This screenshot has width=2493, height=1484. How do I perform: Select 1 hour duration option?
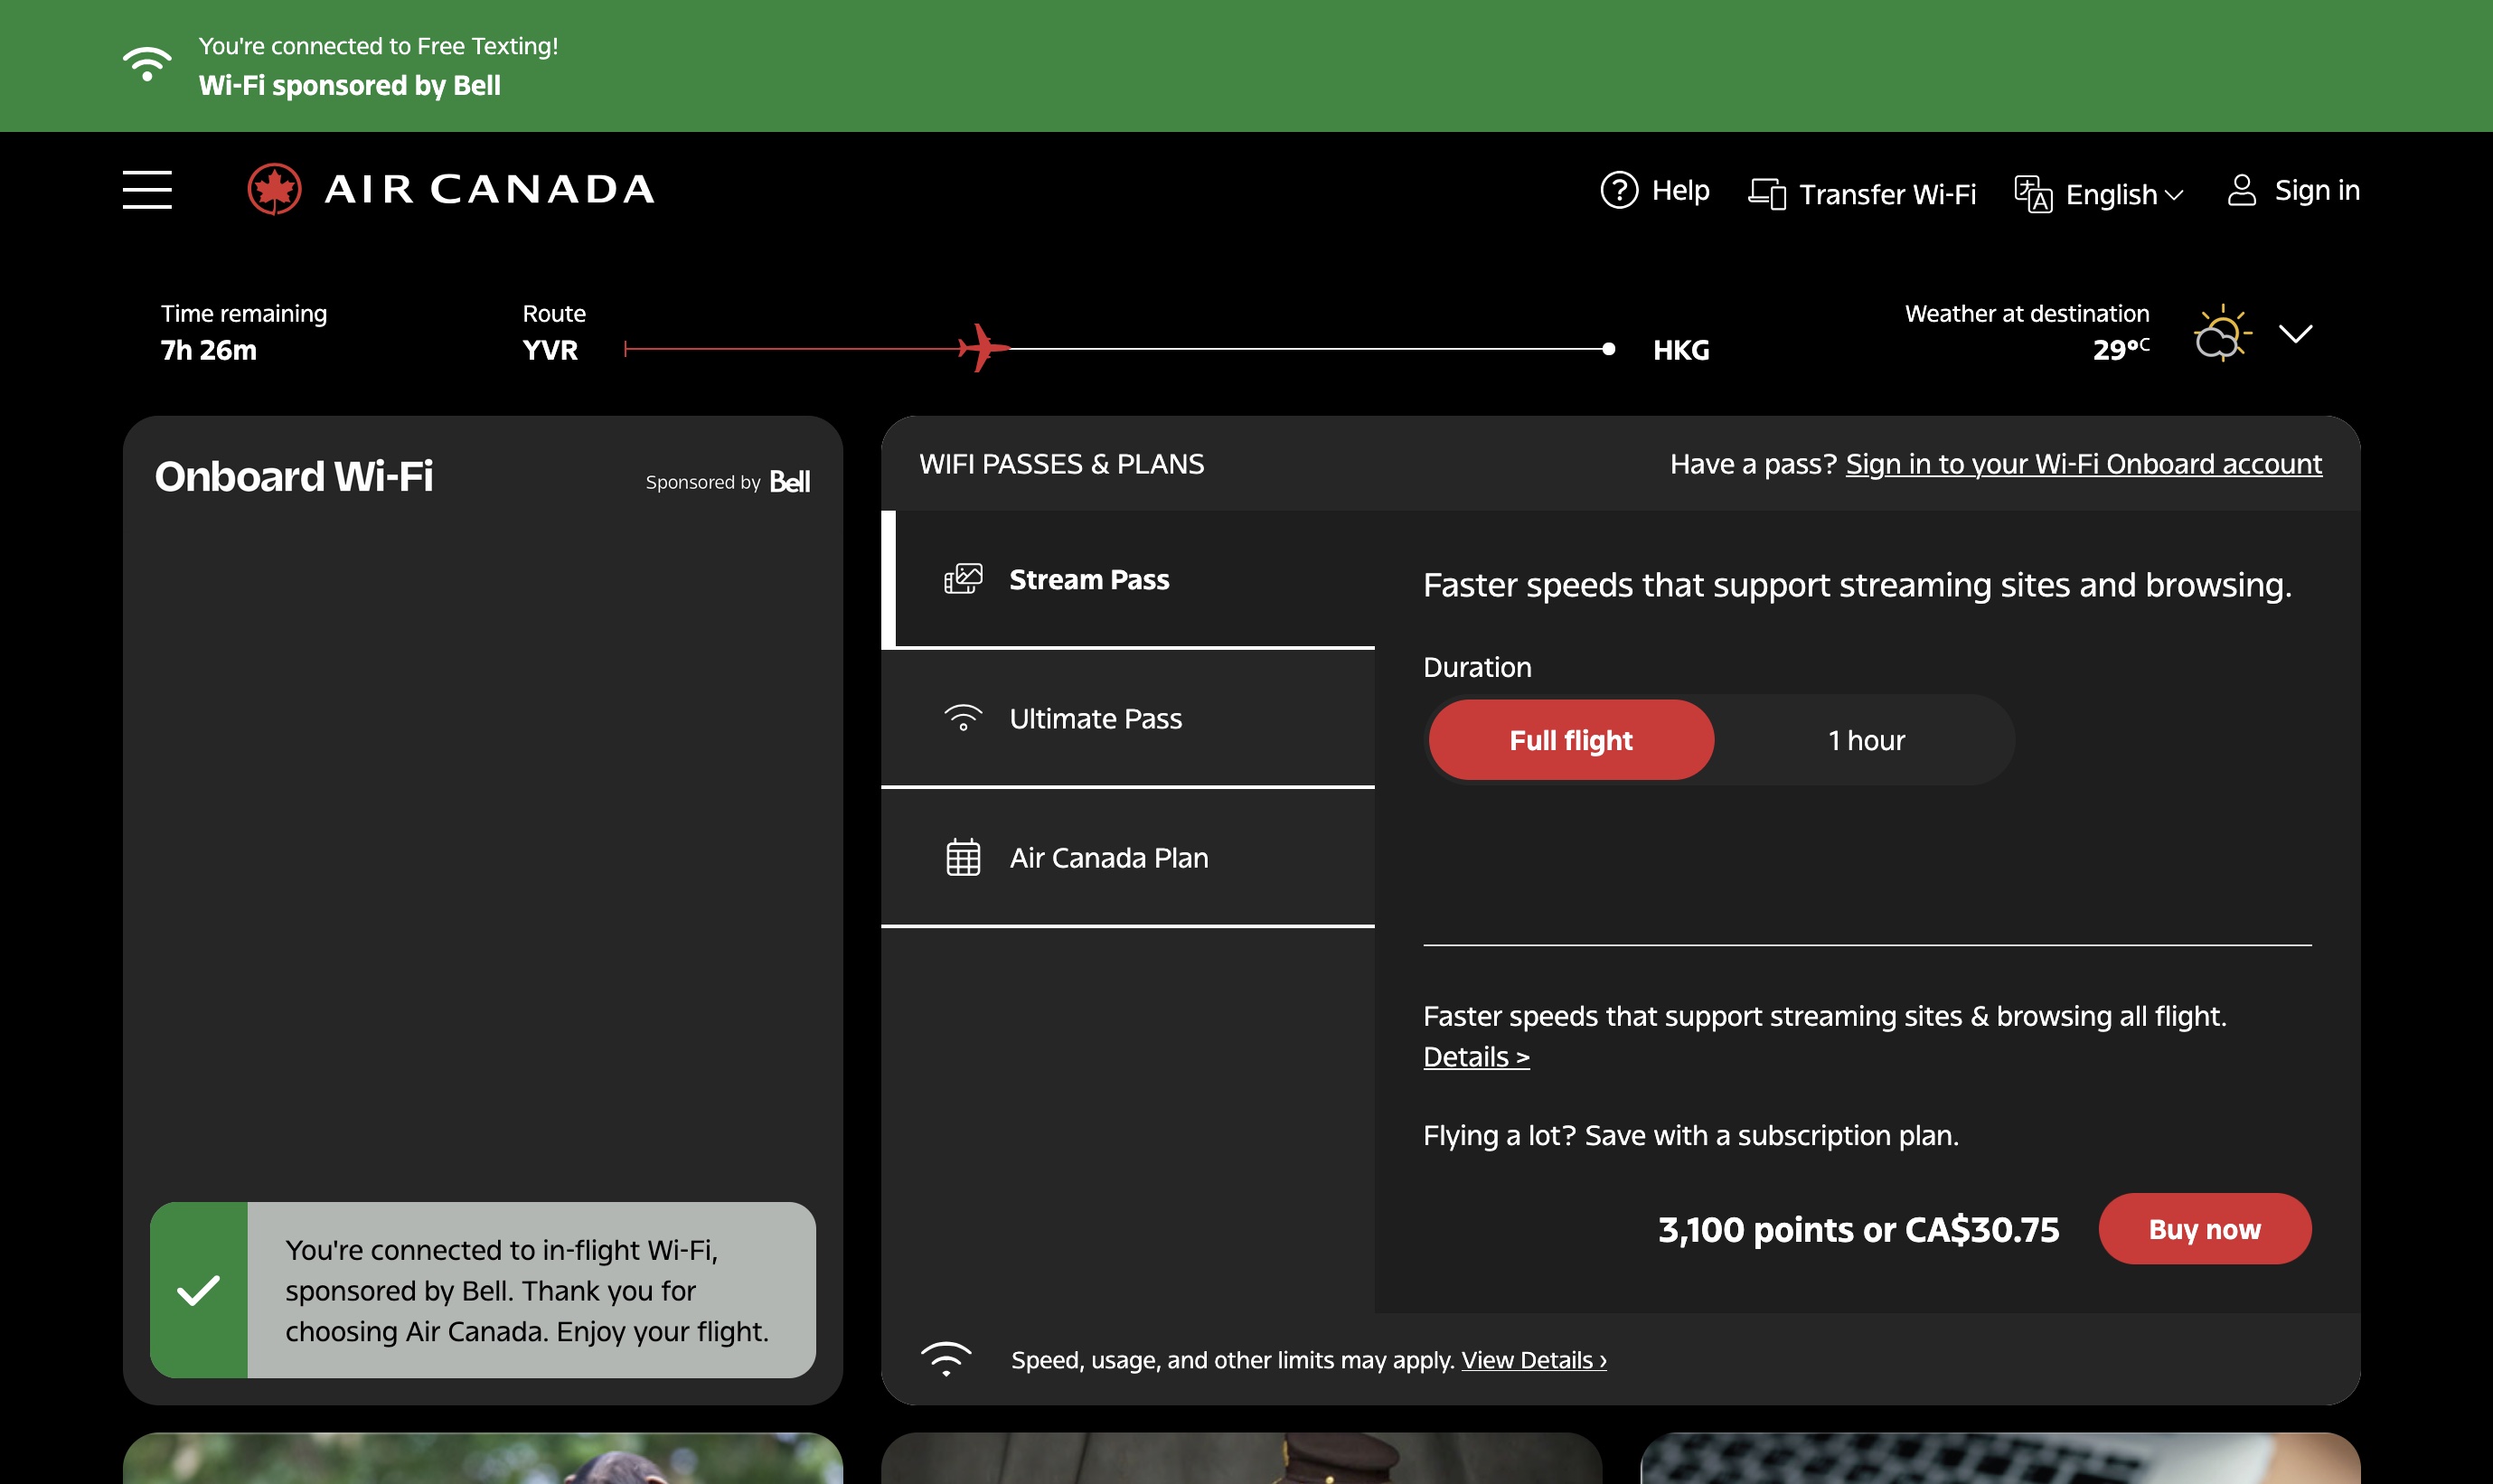point(1865,740)
